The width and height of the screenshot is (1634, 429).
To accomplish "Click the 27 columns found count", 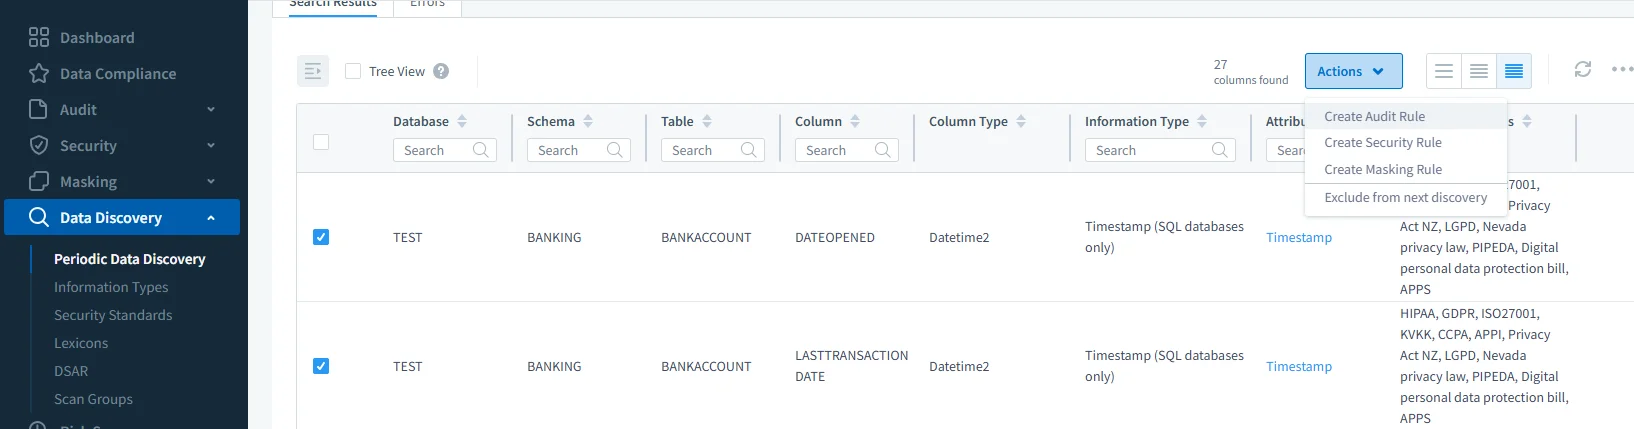I will pyautogui.click(x=1251, y=72).
